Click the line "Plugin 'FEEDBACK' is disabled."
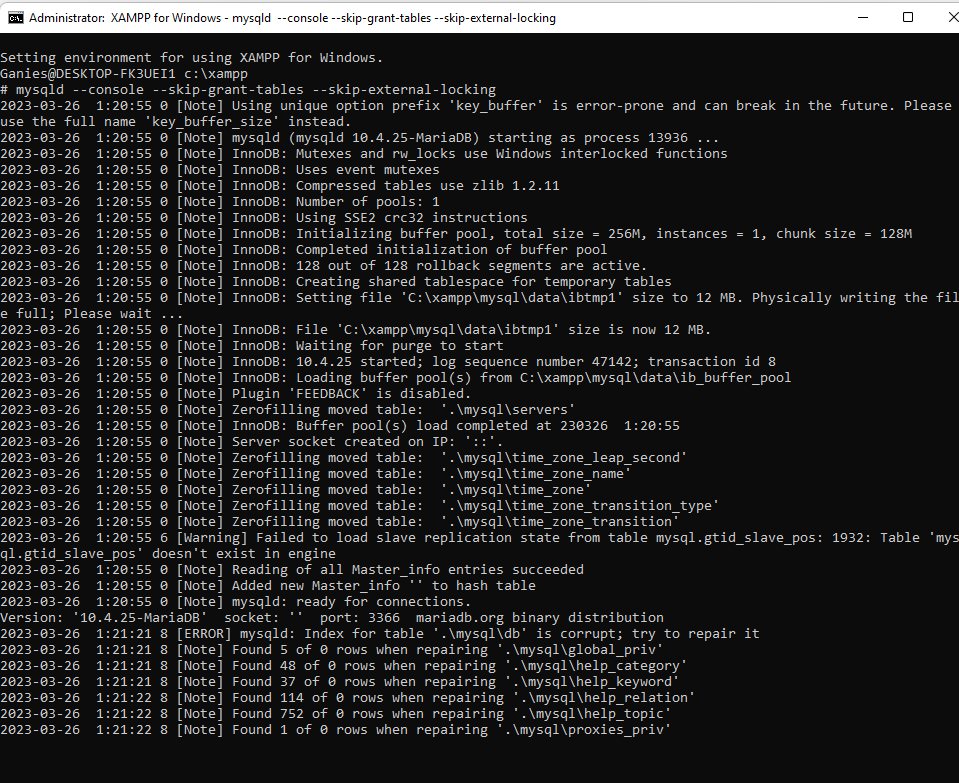The width and height of the screenshot is (959, 783). coord(235,393)
